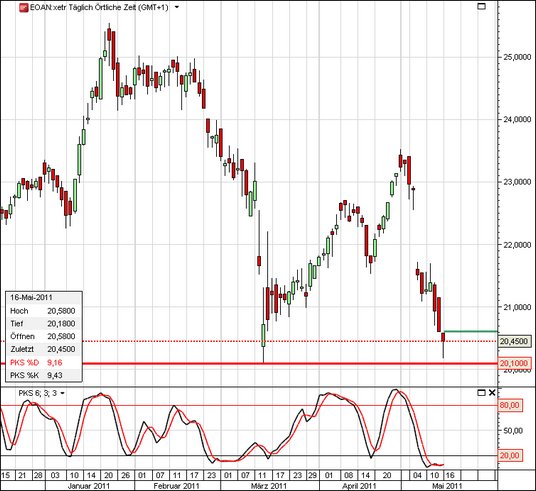
Task: Click the 22,0000 price axis label
Action: [x=517, y=245]
